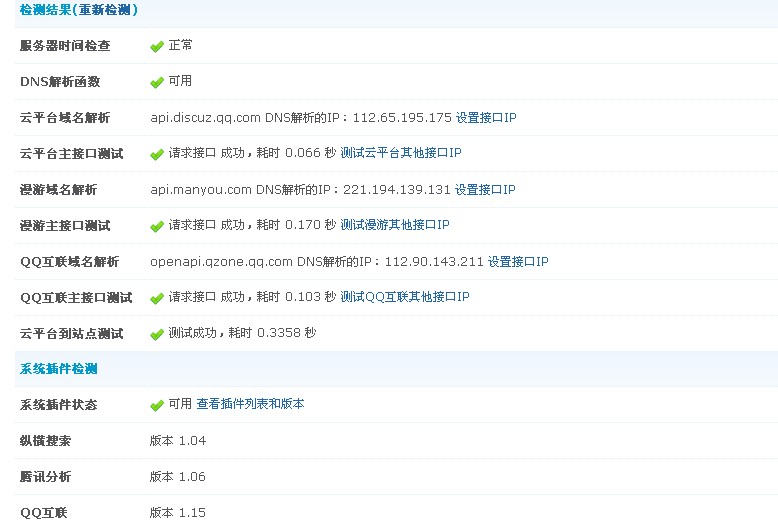
Task: Open 测试漫游其他接口IP link
Action: point(395,225)
